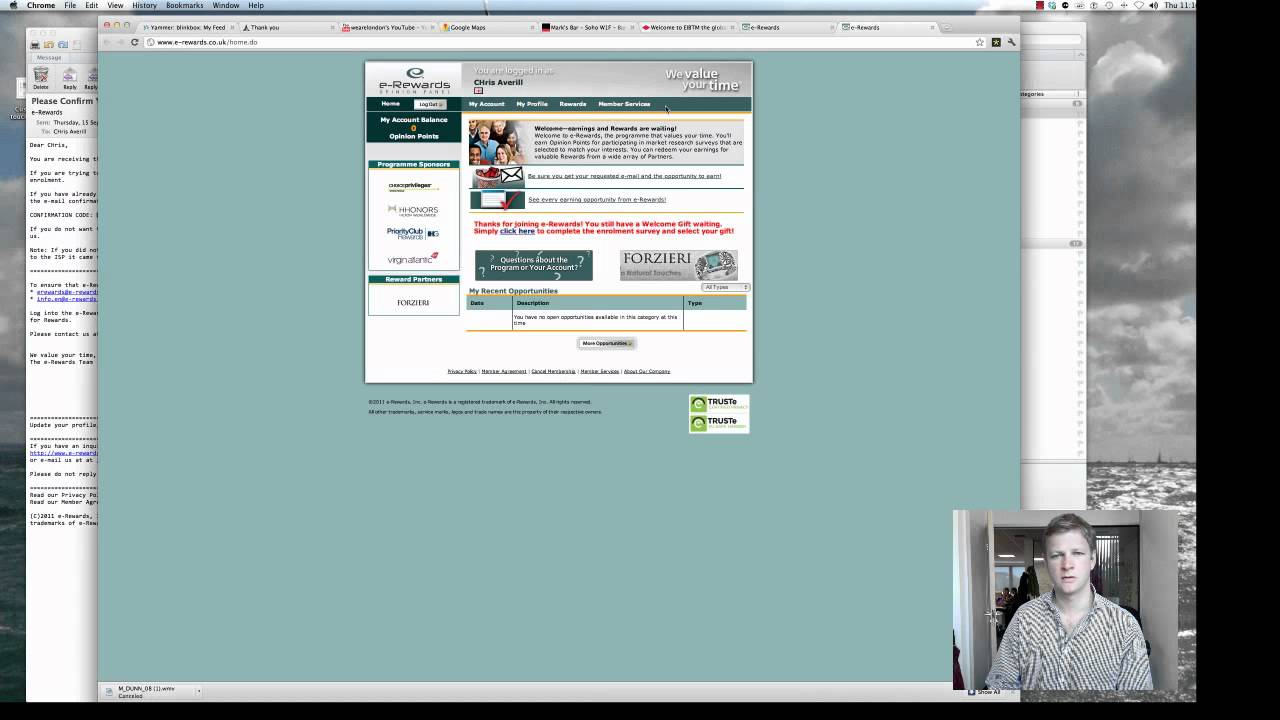Bookmark this page with the star icon
Image resolution: width=1280 pixels, height=720 pixels.
pyautogui.click(x=980, y=42)
